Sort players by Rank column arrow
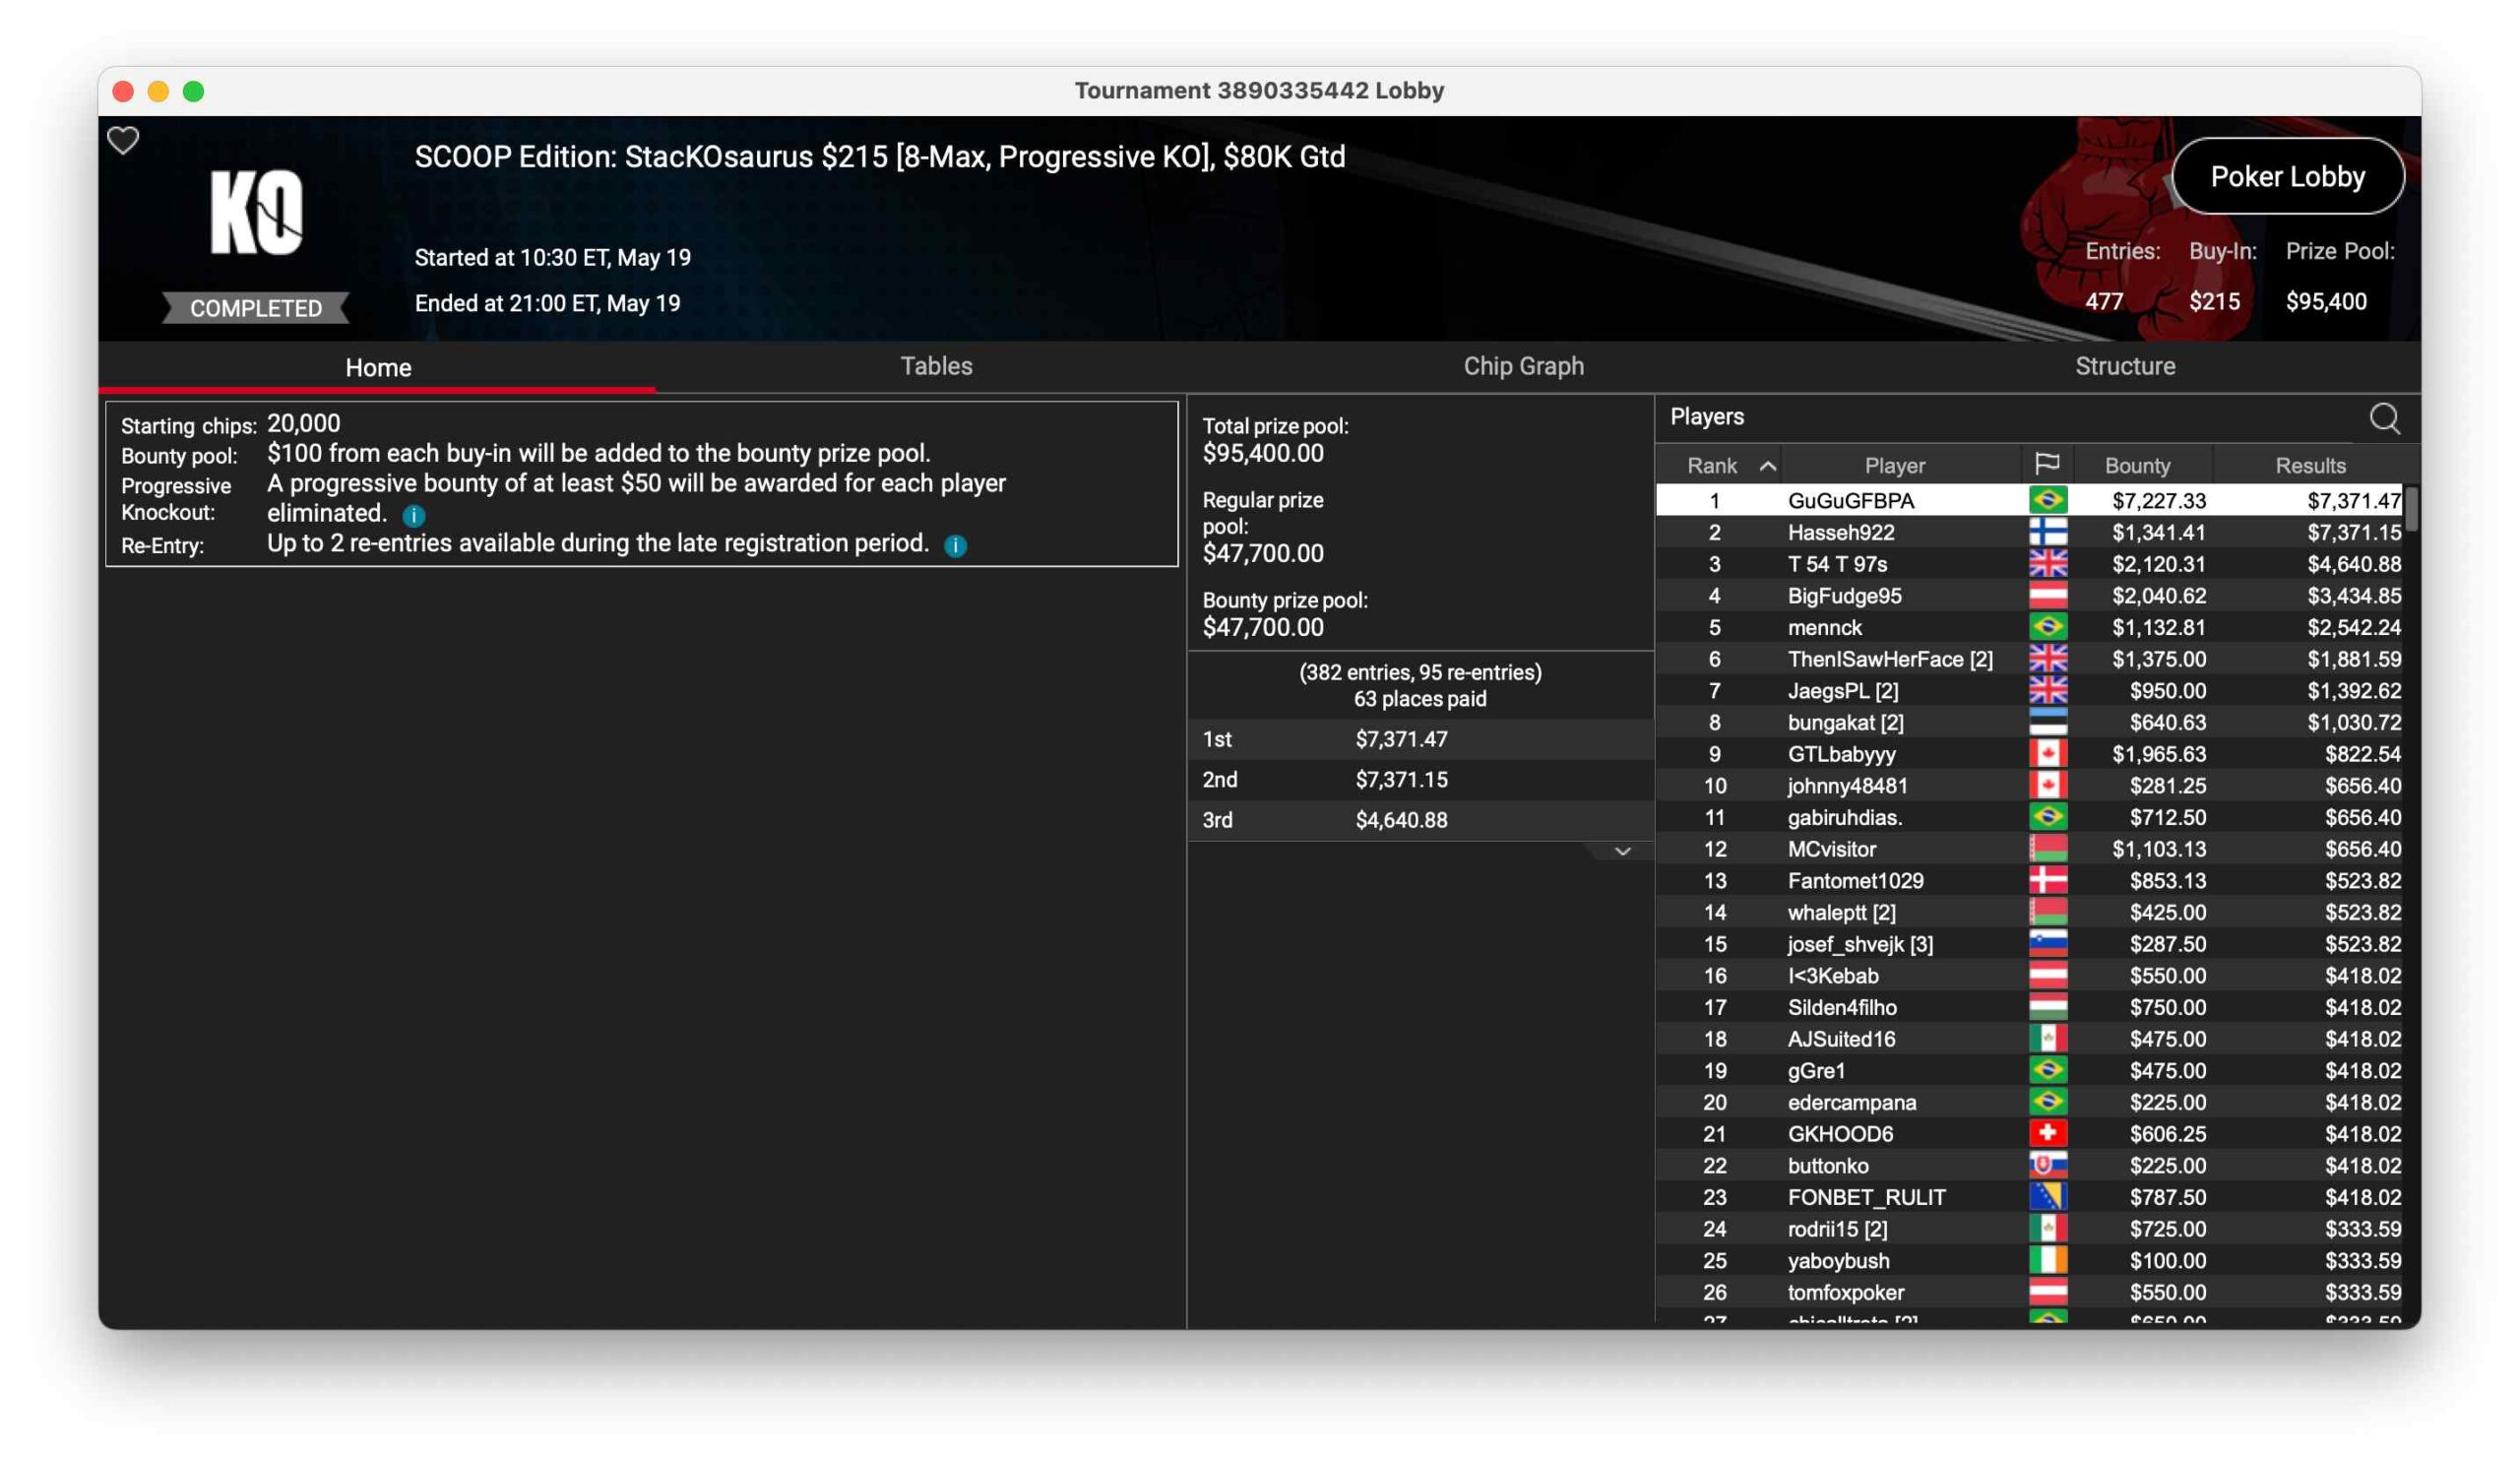Viewport: 2520px width, 1460px height. [1767, 466]
